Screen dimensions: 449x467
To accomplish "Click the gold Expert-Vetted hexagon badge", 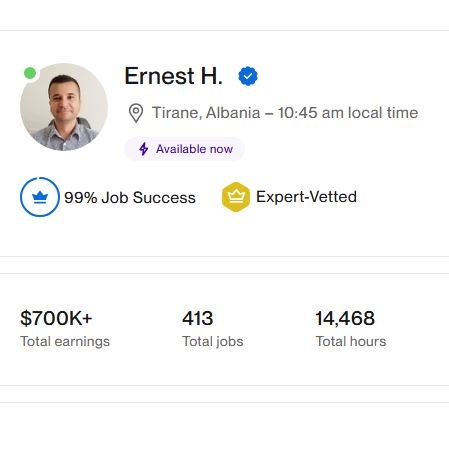I will point(236,197).
